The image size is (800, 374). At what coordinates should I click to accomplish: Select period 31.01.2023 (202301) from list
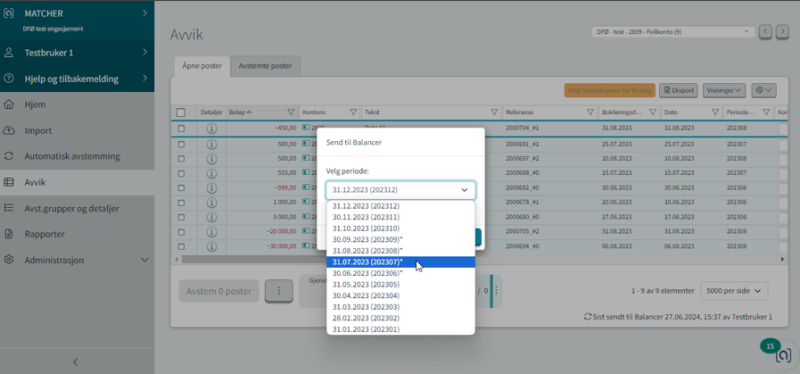pos(401,330)
